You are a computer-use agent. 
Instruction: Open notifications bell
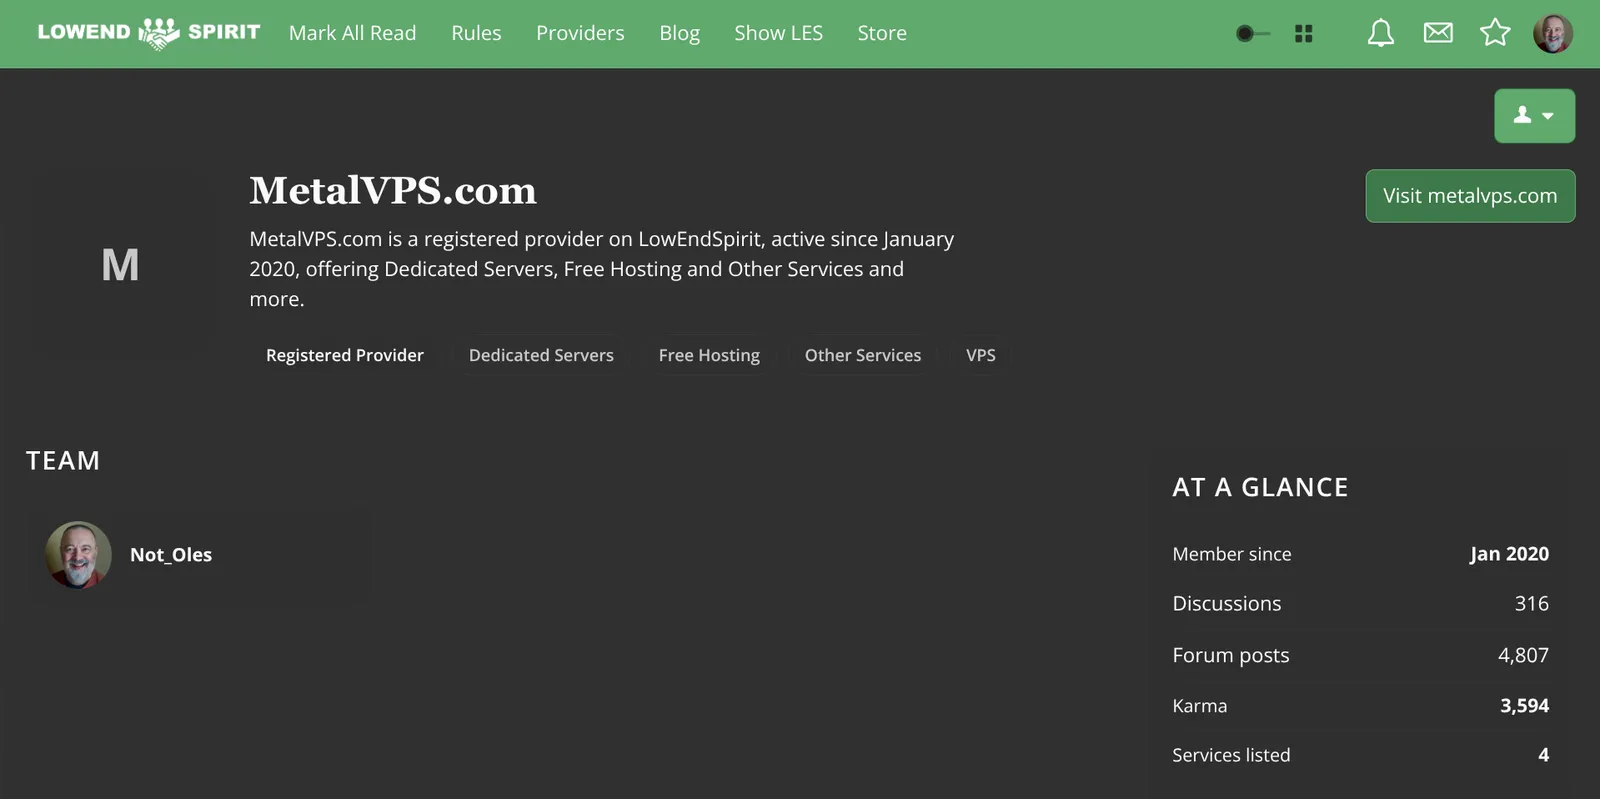coord(1381,33)
